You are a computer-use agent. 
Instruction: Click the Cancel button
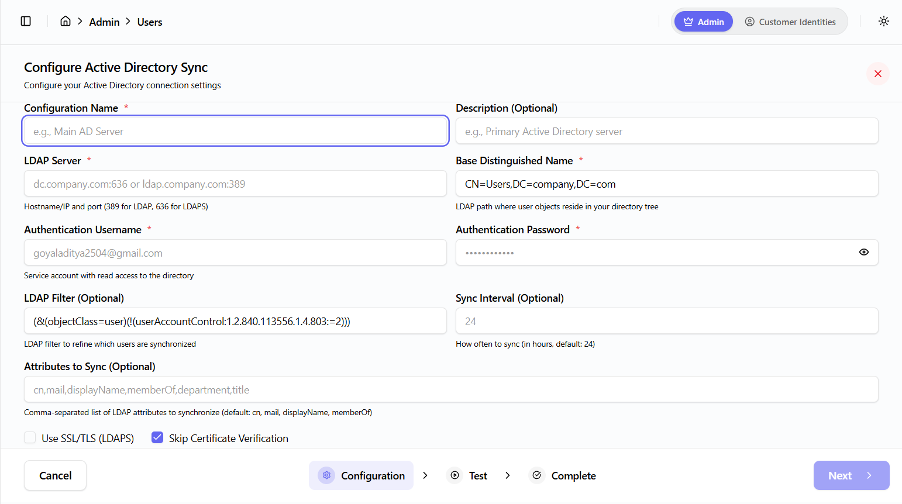coord(55,476)
